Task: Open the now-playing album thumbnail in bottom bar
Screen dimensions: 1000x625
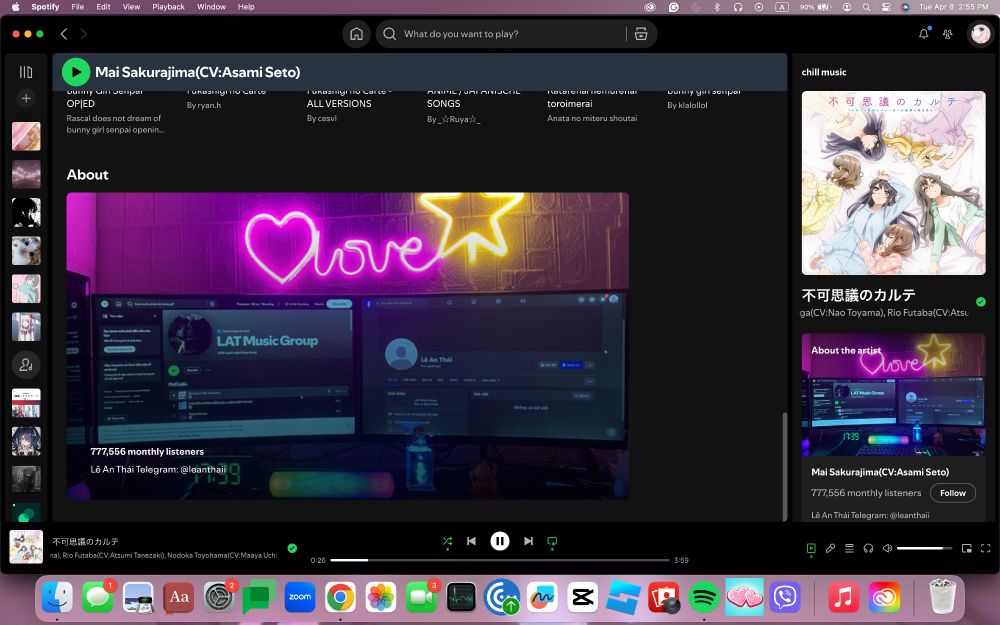Action: click(26, 547)
